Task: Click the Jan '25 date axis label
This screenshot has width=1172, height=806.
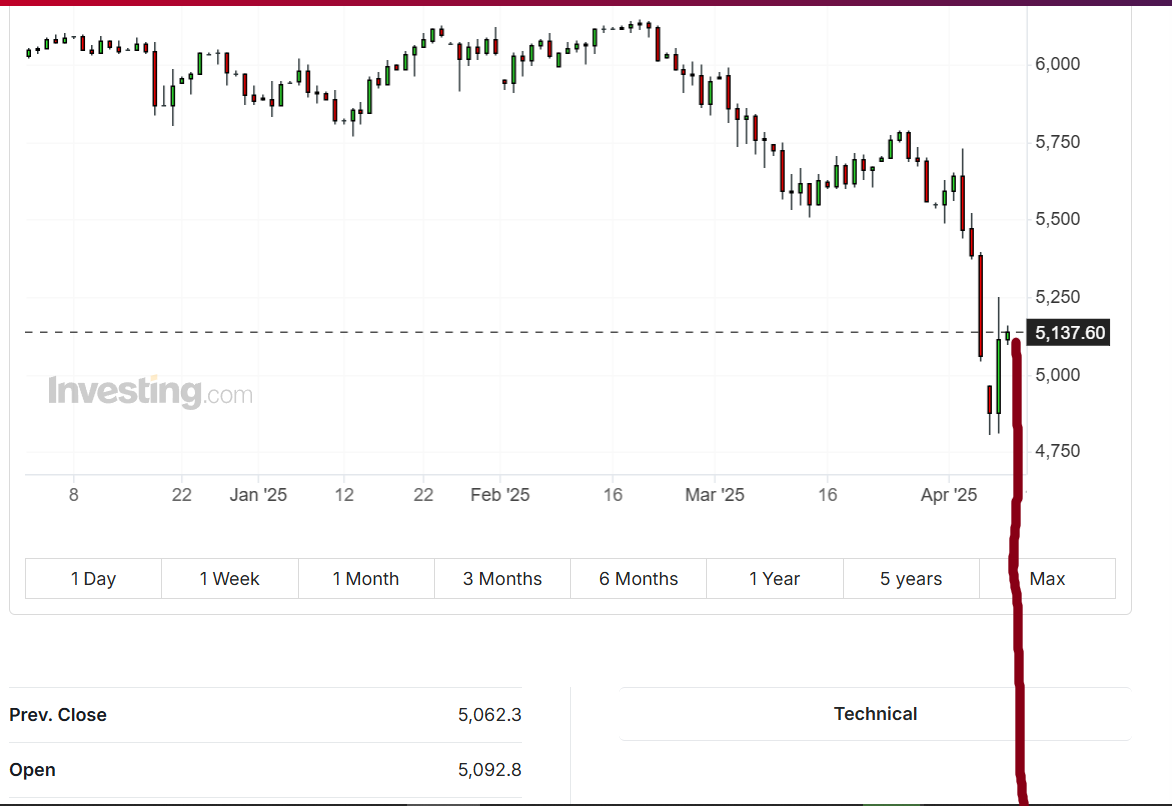Action: pos(258,495)
